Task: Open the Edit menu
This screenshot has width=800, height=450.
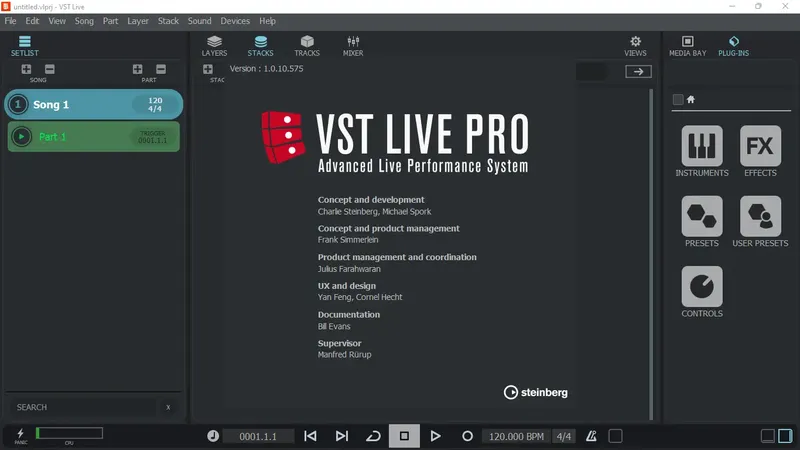Action: pyautogui.click(x=32, y=21)
